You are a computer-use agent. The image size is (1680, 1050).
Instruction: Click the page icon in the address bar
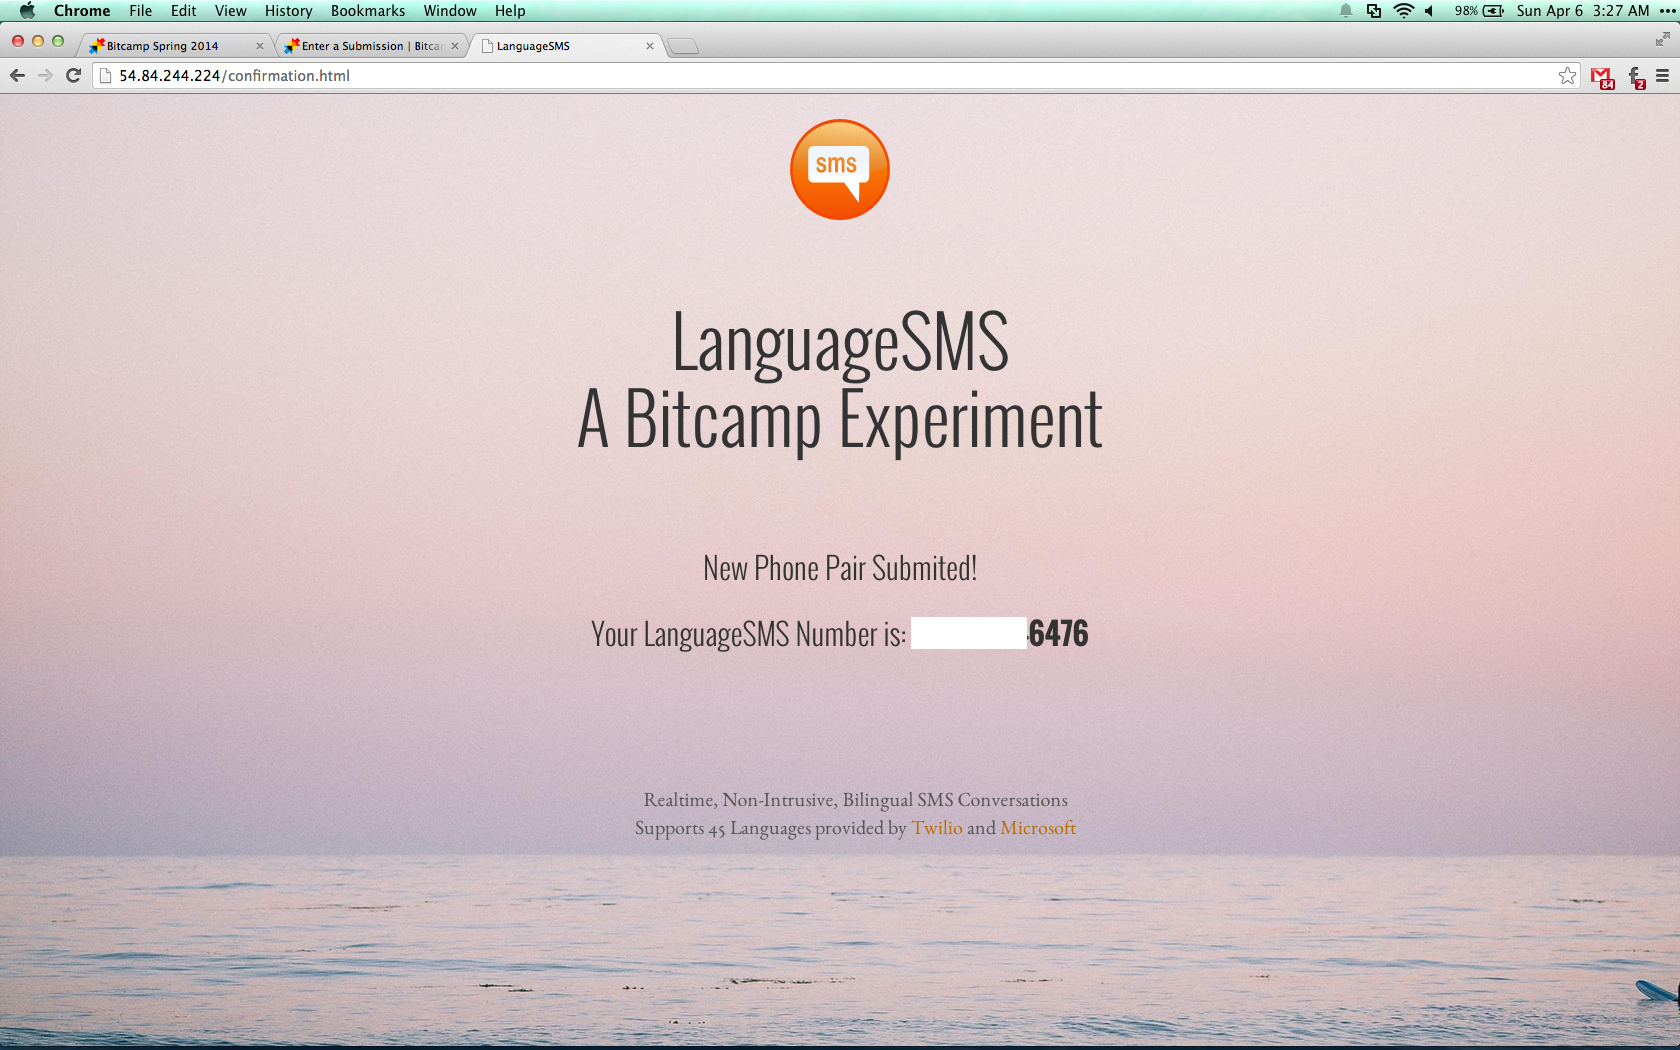[x=106, y=76]
